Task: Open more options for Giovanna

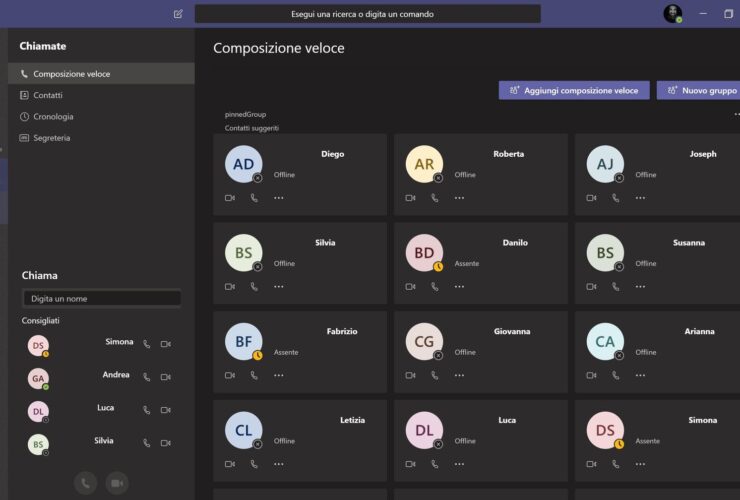Action: tap(459, 375)
